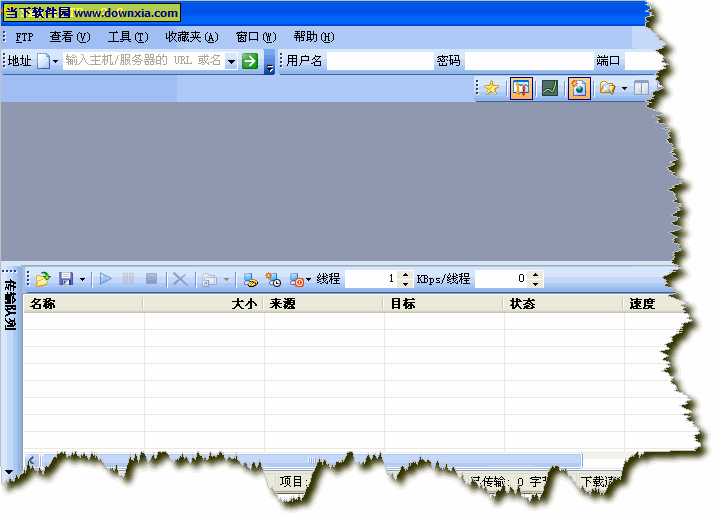Image resolution: width=713 pixels, height=514 pixels.
Task: Click the folder browse icon in toolbar
Action: coord(606,88)
